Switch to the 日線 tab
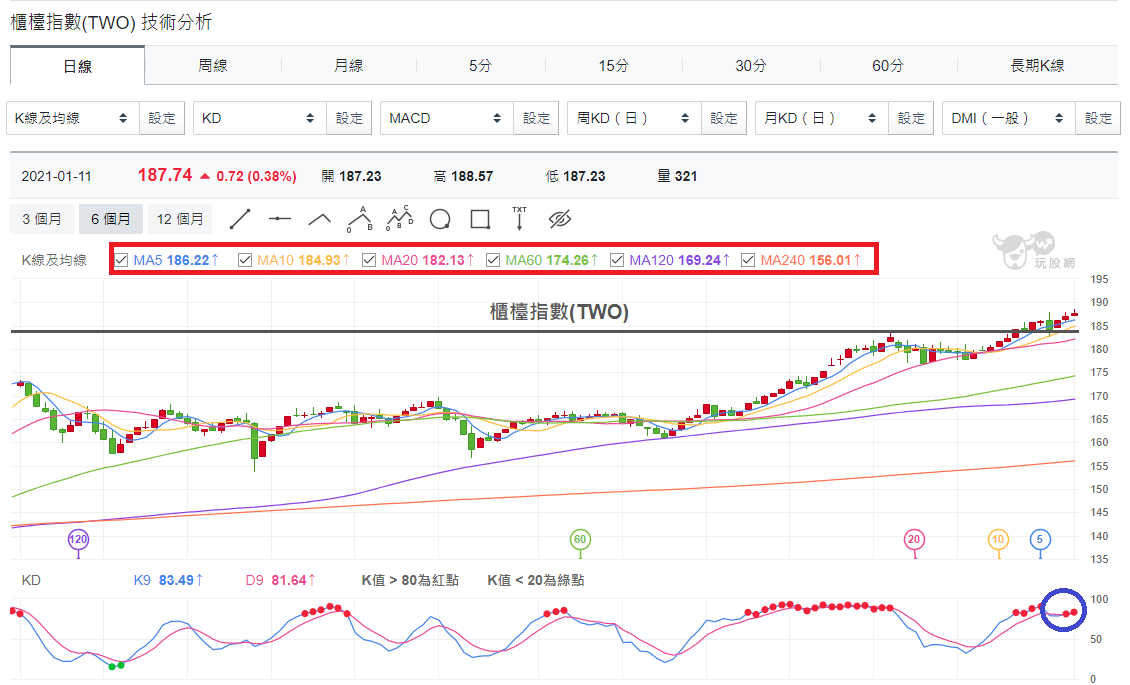The width and height of the screenshot is (1130, 685). tap(77, 66)
